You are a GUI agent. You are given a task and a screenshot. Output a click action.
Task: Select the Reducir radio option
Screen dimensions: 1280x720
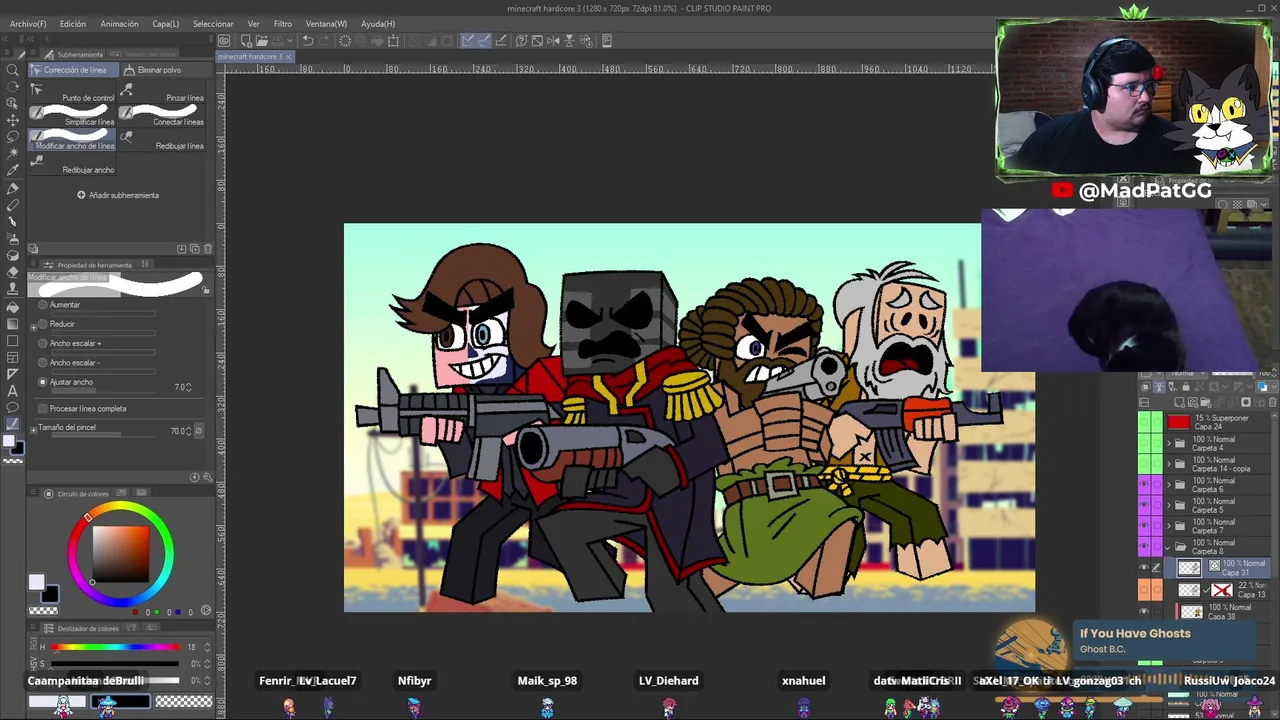(x=43, y=324)
